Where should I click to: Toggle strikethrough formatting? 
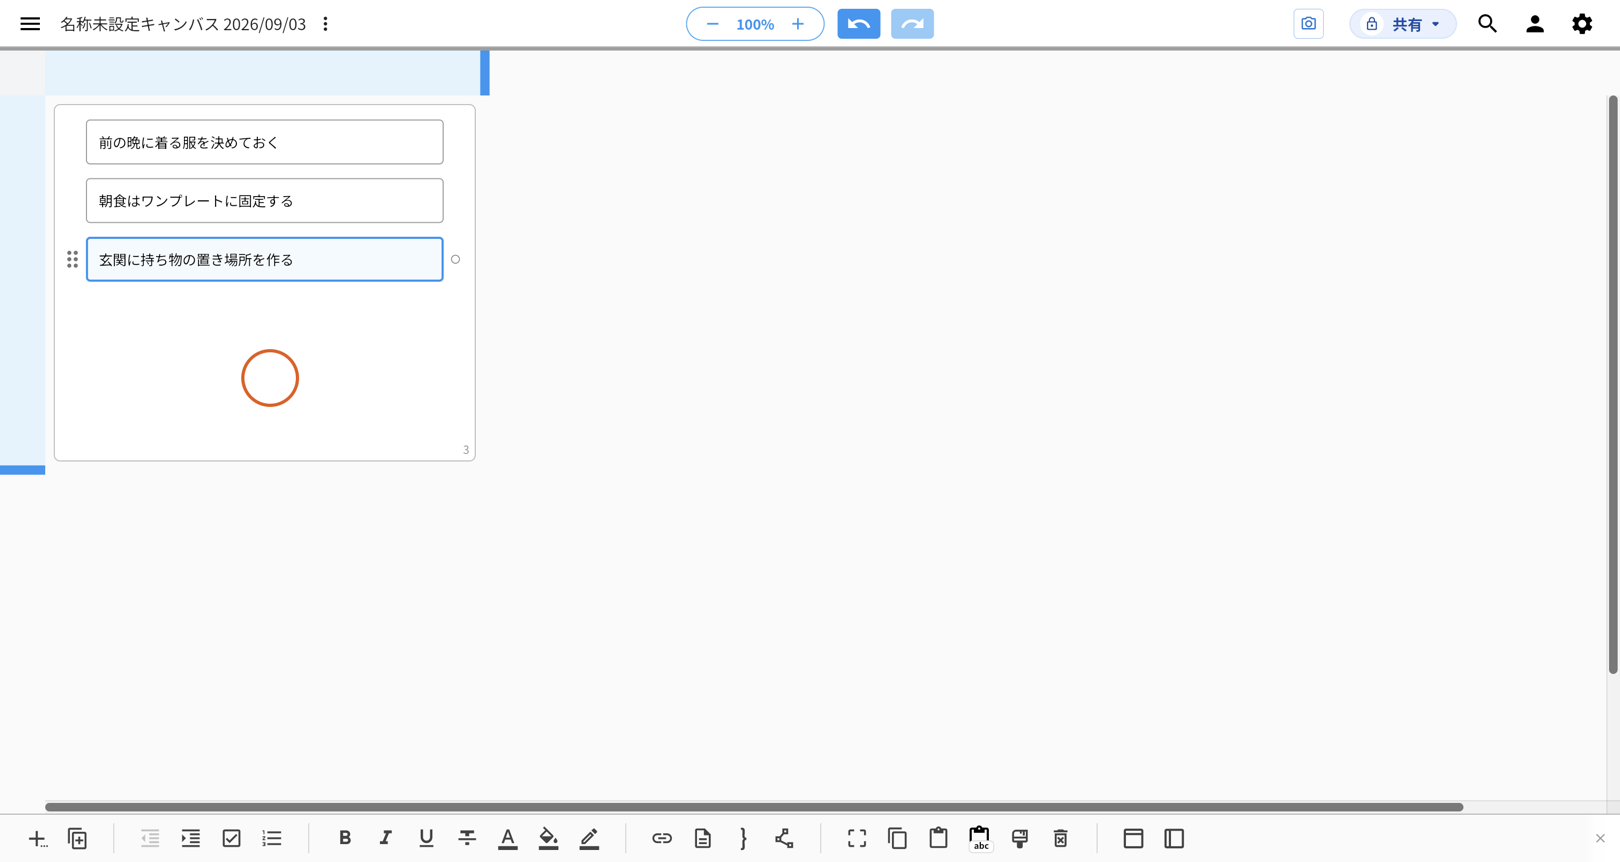tap(467, 839)
